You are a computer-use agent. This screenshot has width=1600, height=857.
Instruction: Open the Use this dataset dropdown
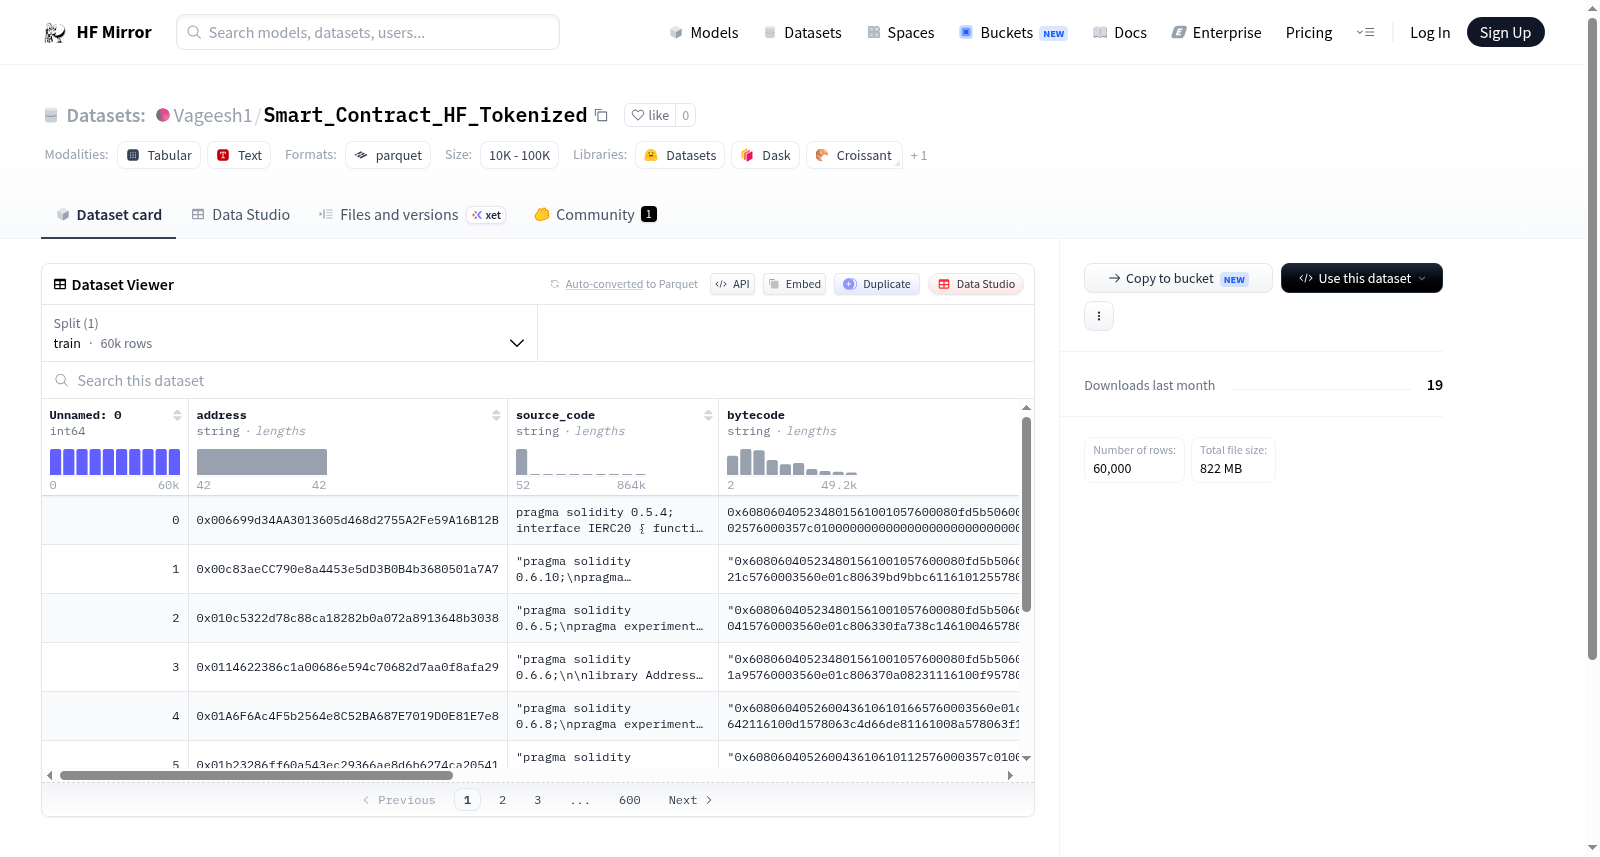point(1362,278)
